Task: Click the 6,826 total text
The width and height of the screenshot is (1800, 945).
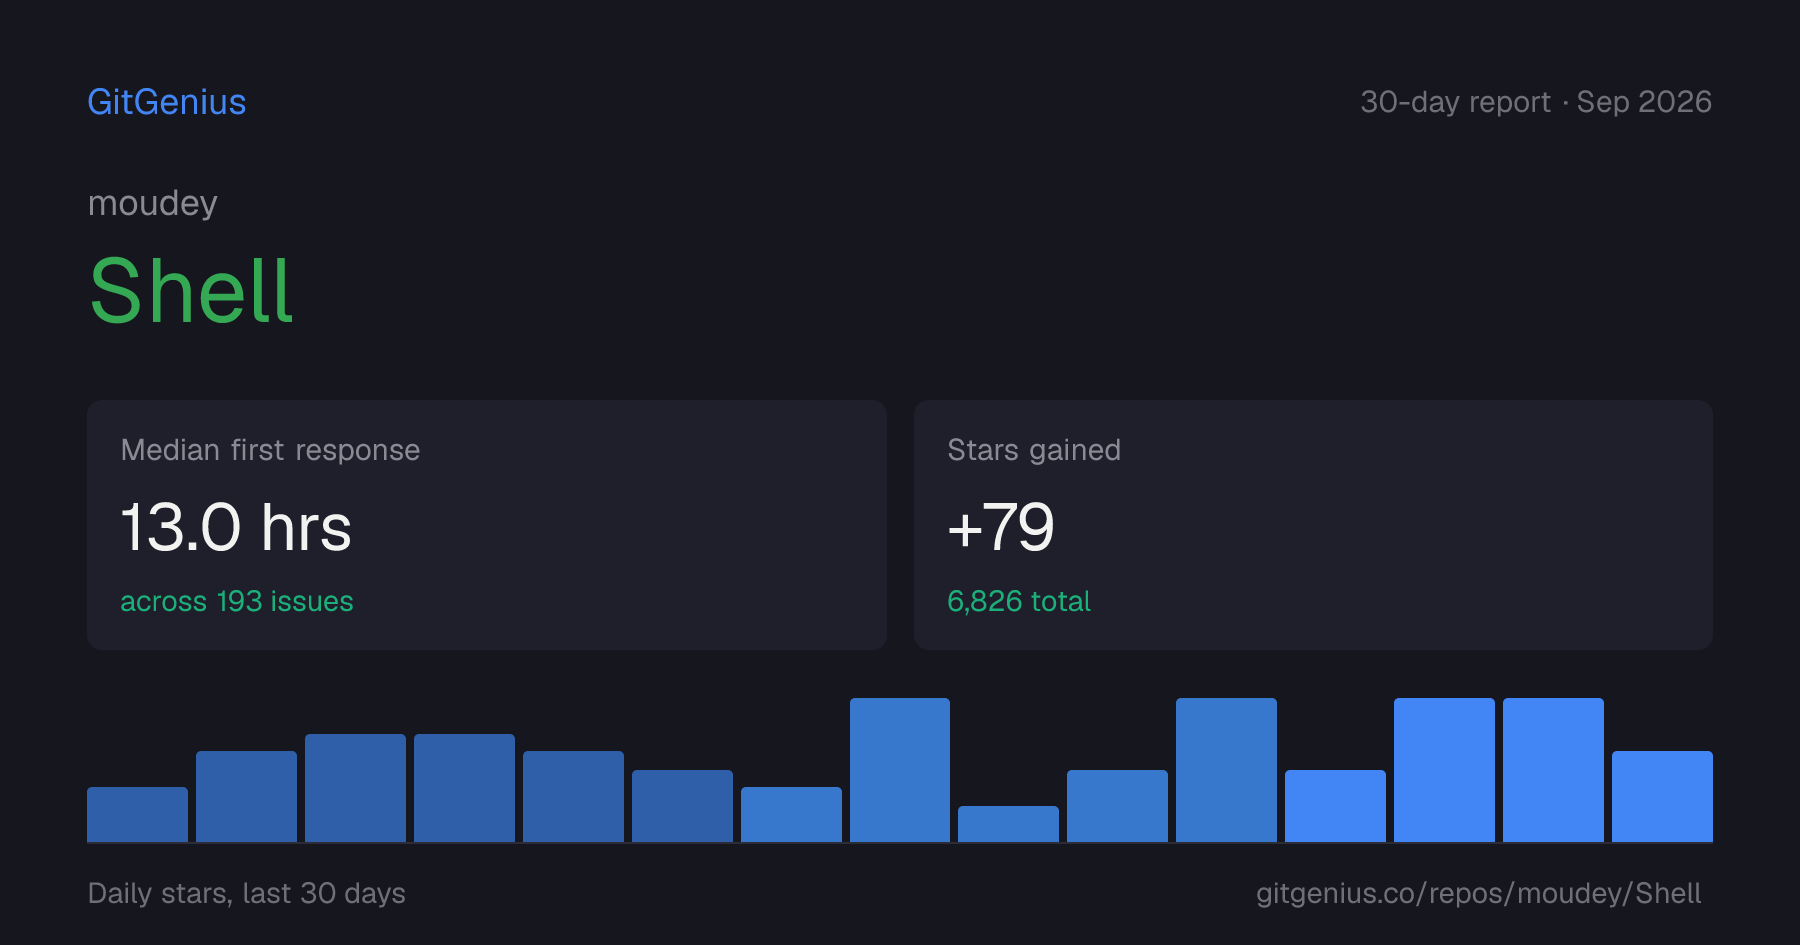Action: click(x=1019, y=601)
